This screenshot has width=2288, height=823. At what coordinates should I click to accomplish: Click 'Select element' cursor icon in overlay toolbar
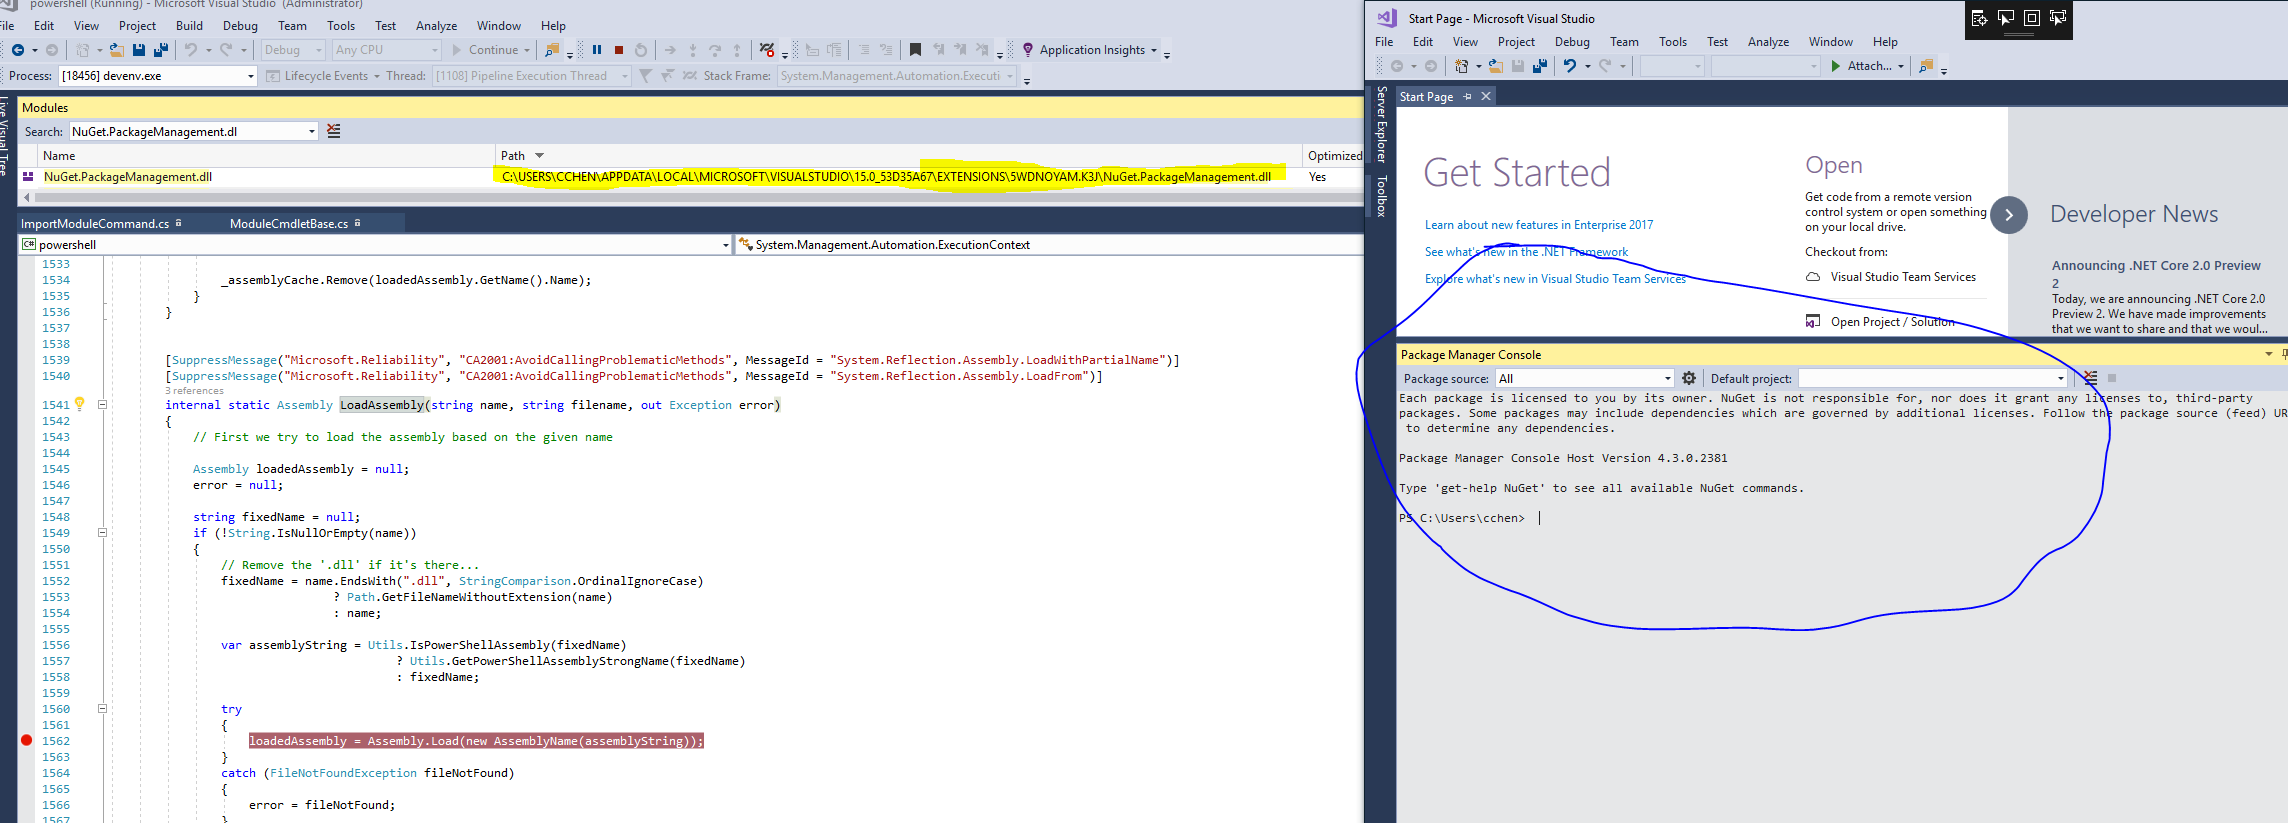coord(2005,18)
